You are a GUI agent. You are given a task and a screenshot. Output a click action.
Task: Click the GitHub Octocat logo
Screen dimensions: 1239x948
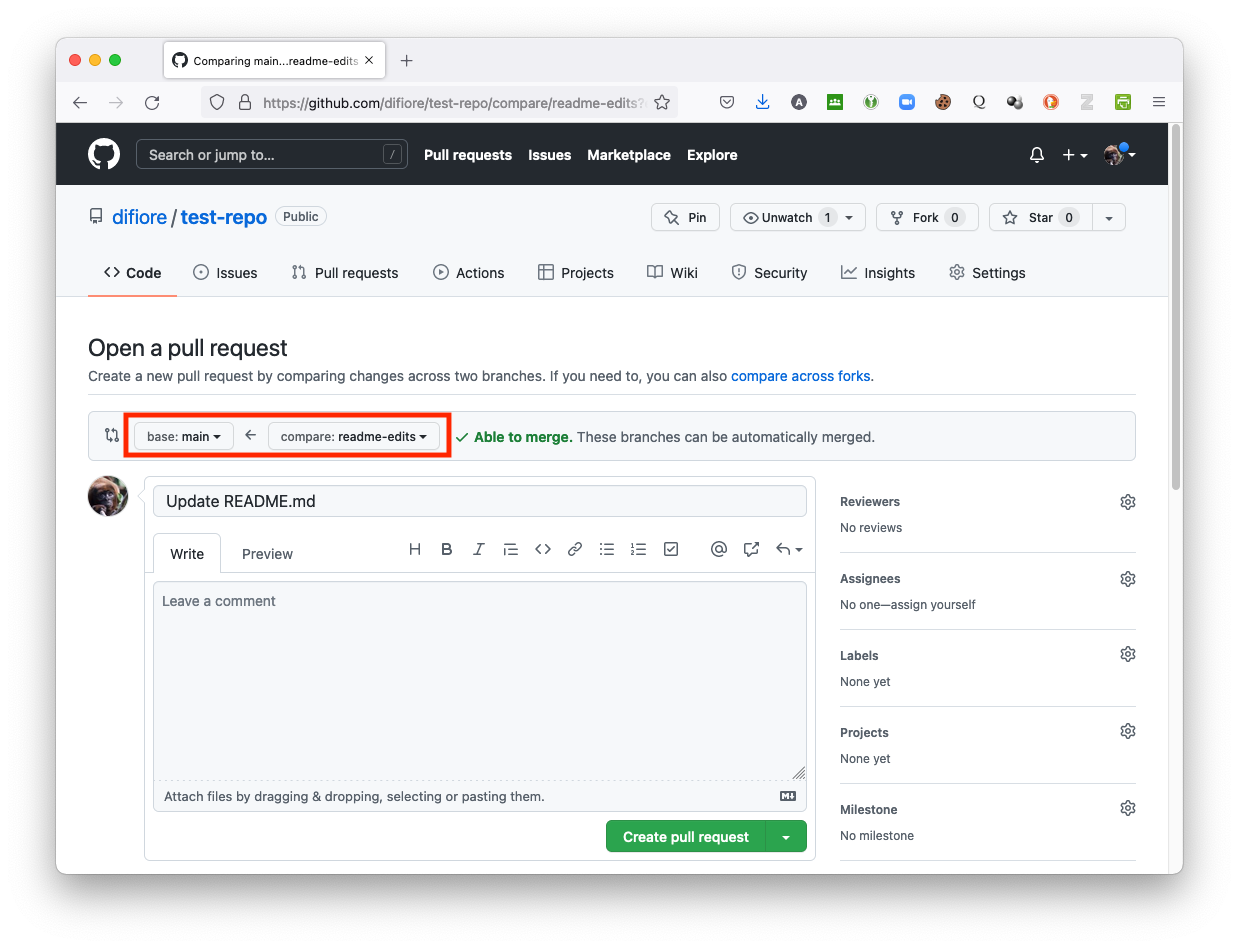tap(104, 155)
